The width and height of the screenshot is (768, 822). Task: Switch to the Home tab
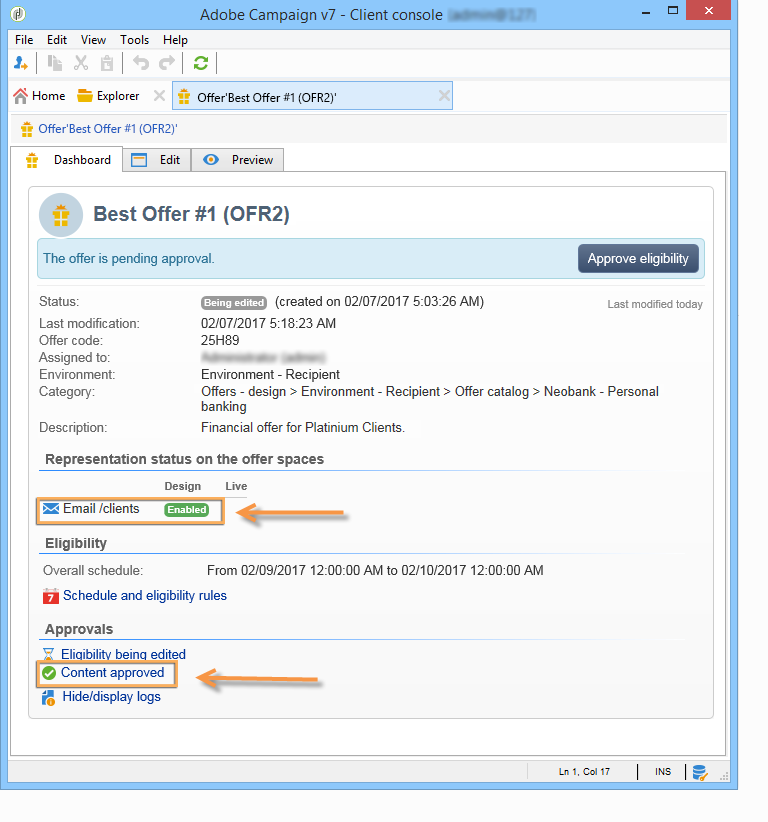39,96
